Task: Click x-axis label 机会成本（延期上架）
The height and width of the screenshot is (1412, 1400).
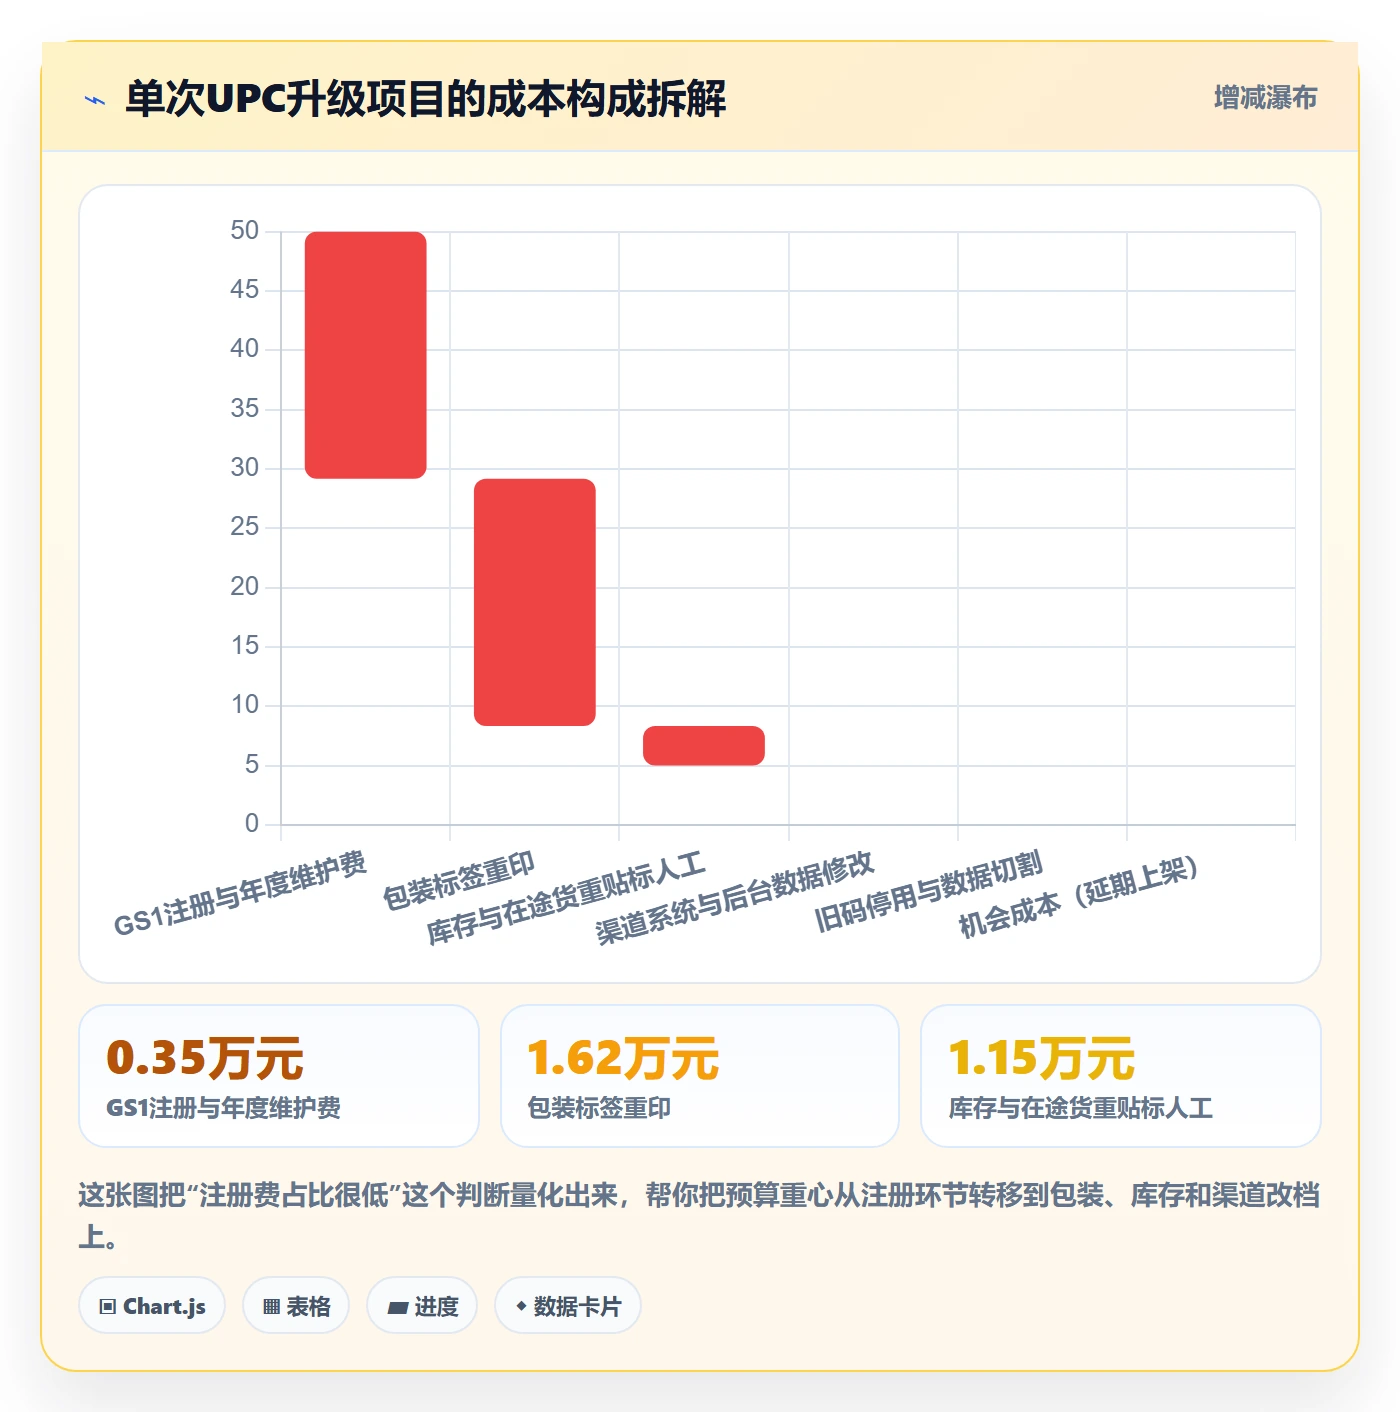Action: click(1079, 896)
